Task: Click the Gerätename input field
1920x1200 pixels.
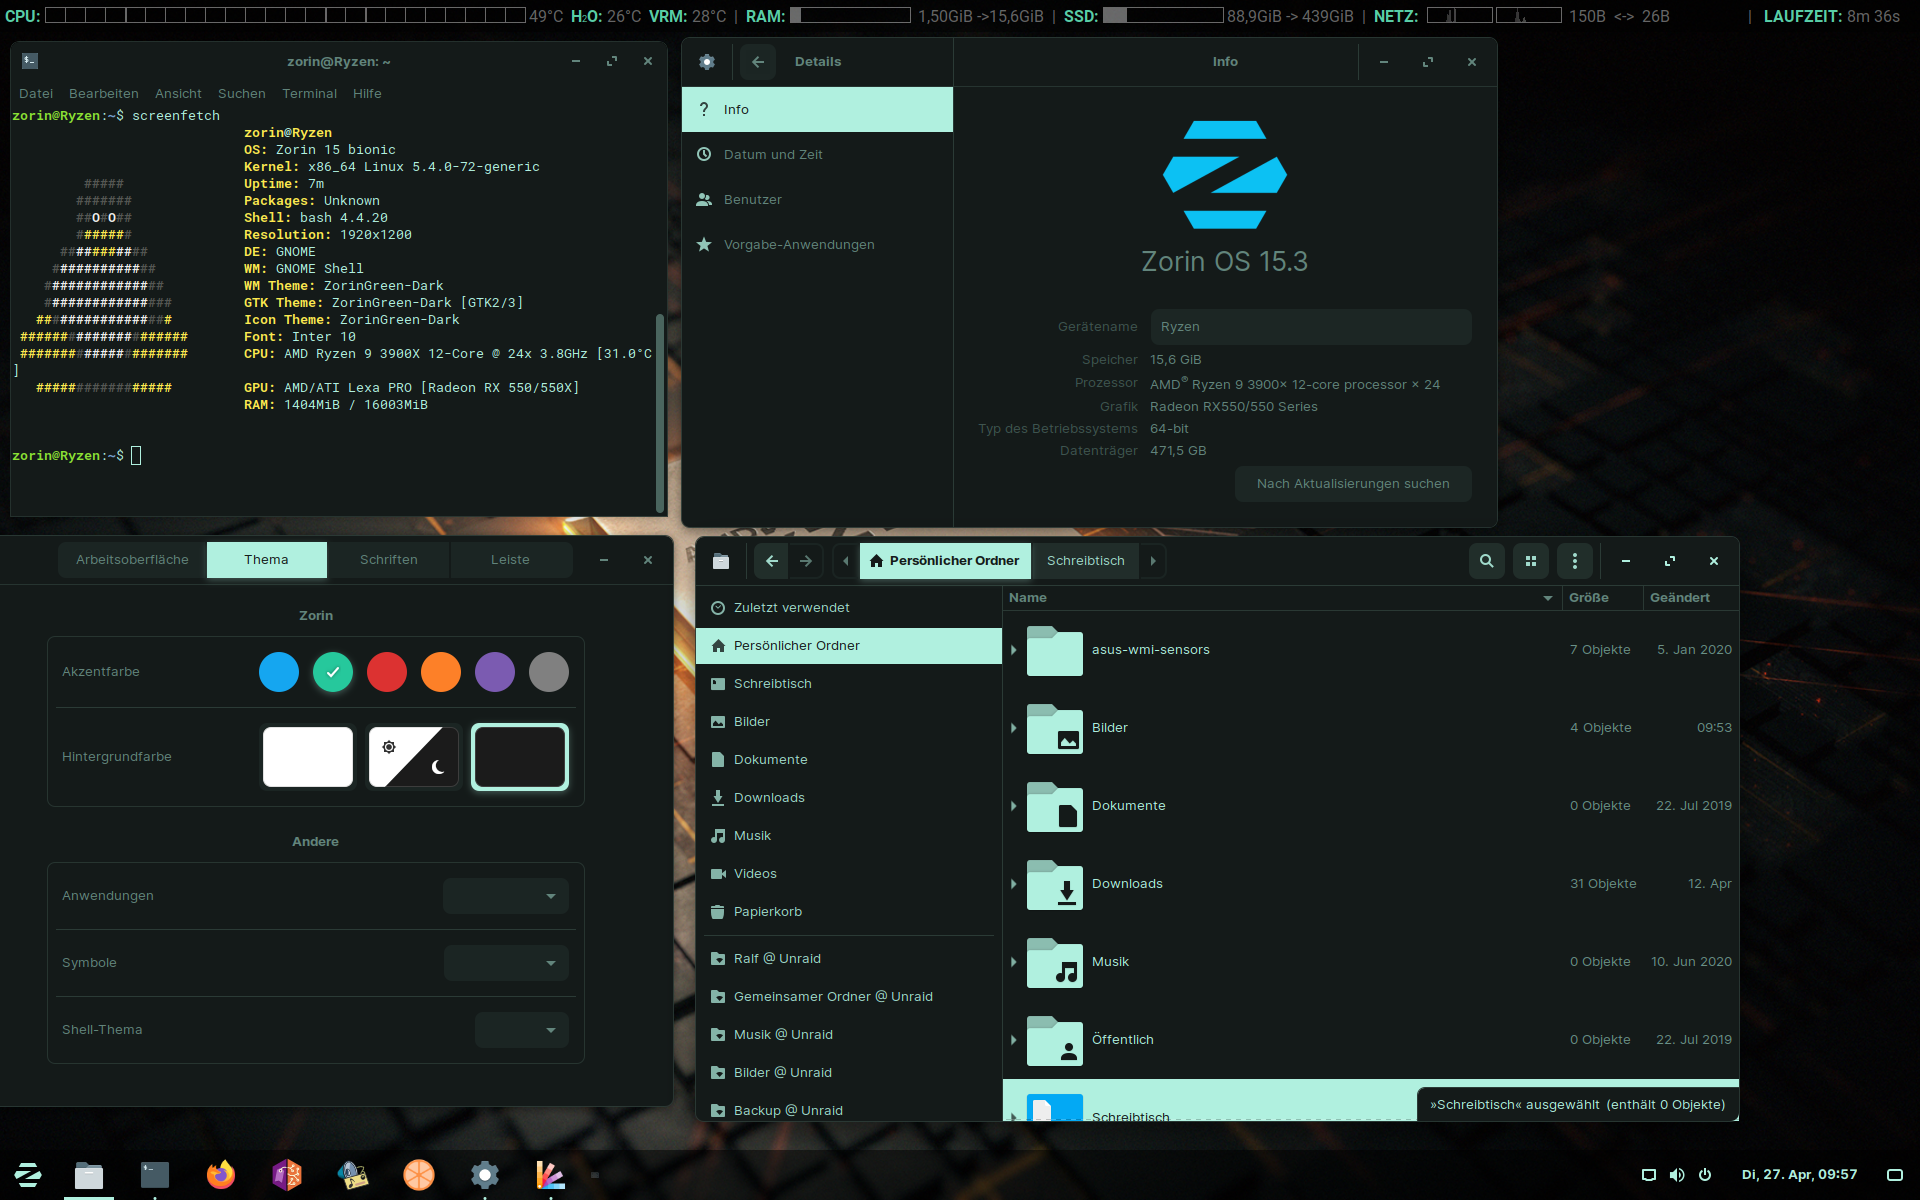Action: [x=1310, y=327]
